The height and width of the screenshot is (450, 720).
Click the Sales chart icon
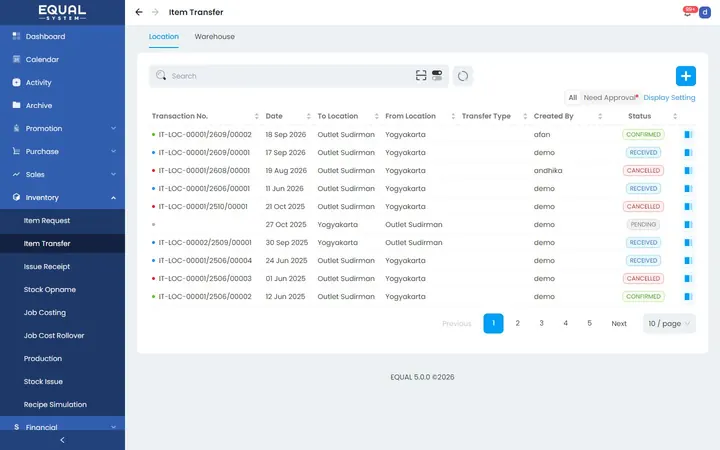pyautogui.click(x=17, y=174)
